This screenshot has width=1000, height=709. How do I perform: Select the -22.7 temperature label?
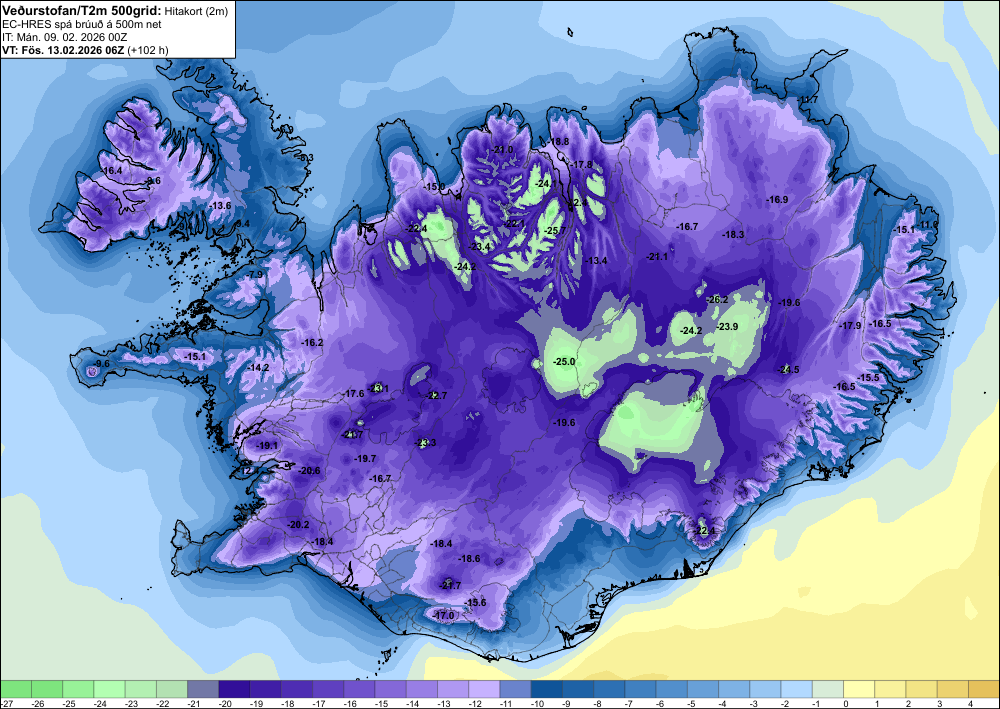(437, 396)
